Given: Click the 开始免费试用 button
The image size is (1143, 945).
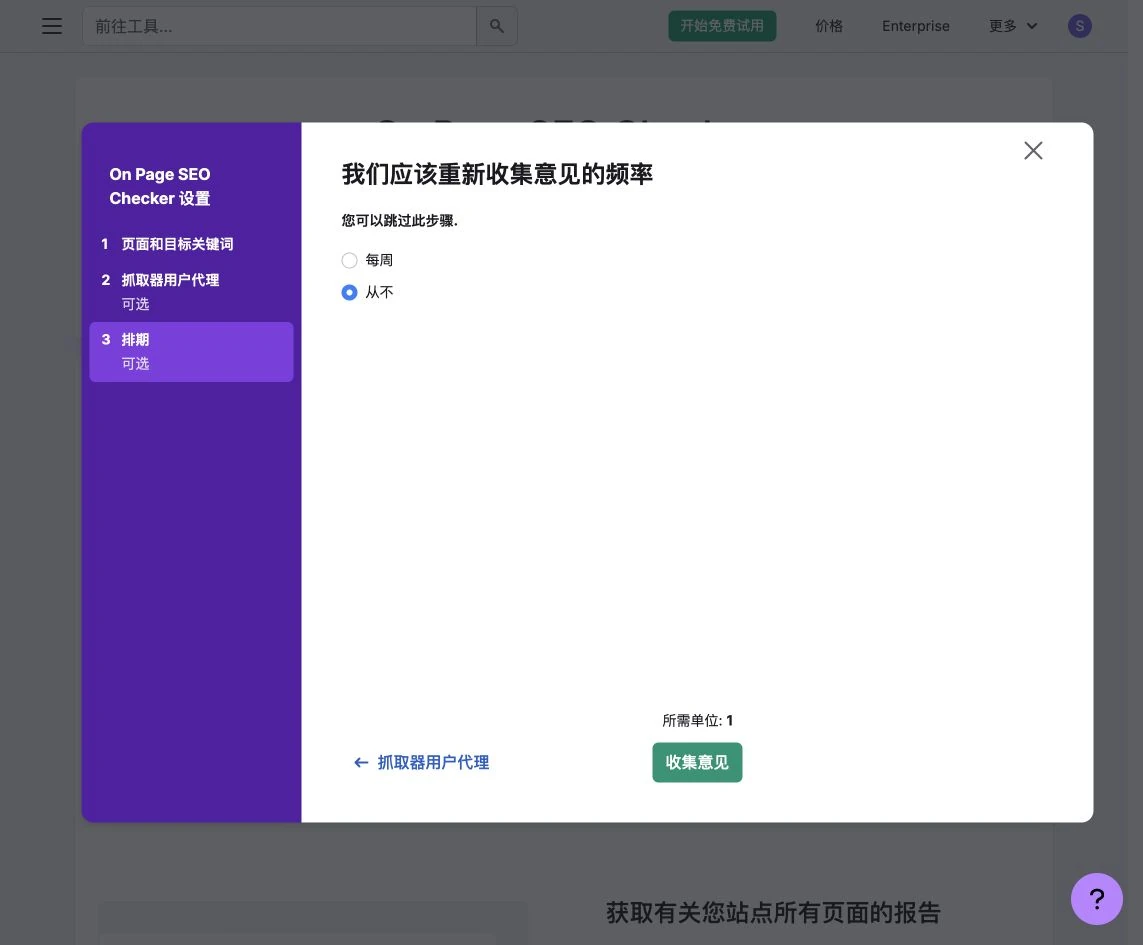Looking at the screenshot, I should click(x=722, y=26).
